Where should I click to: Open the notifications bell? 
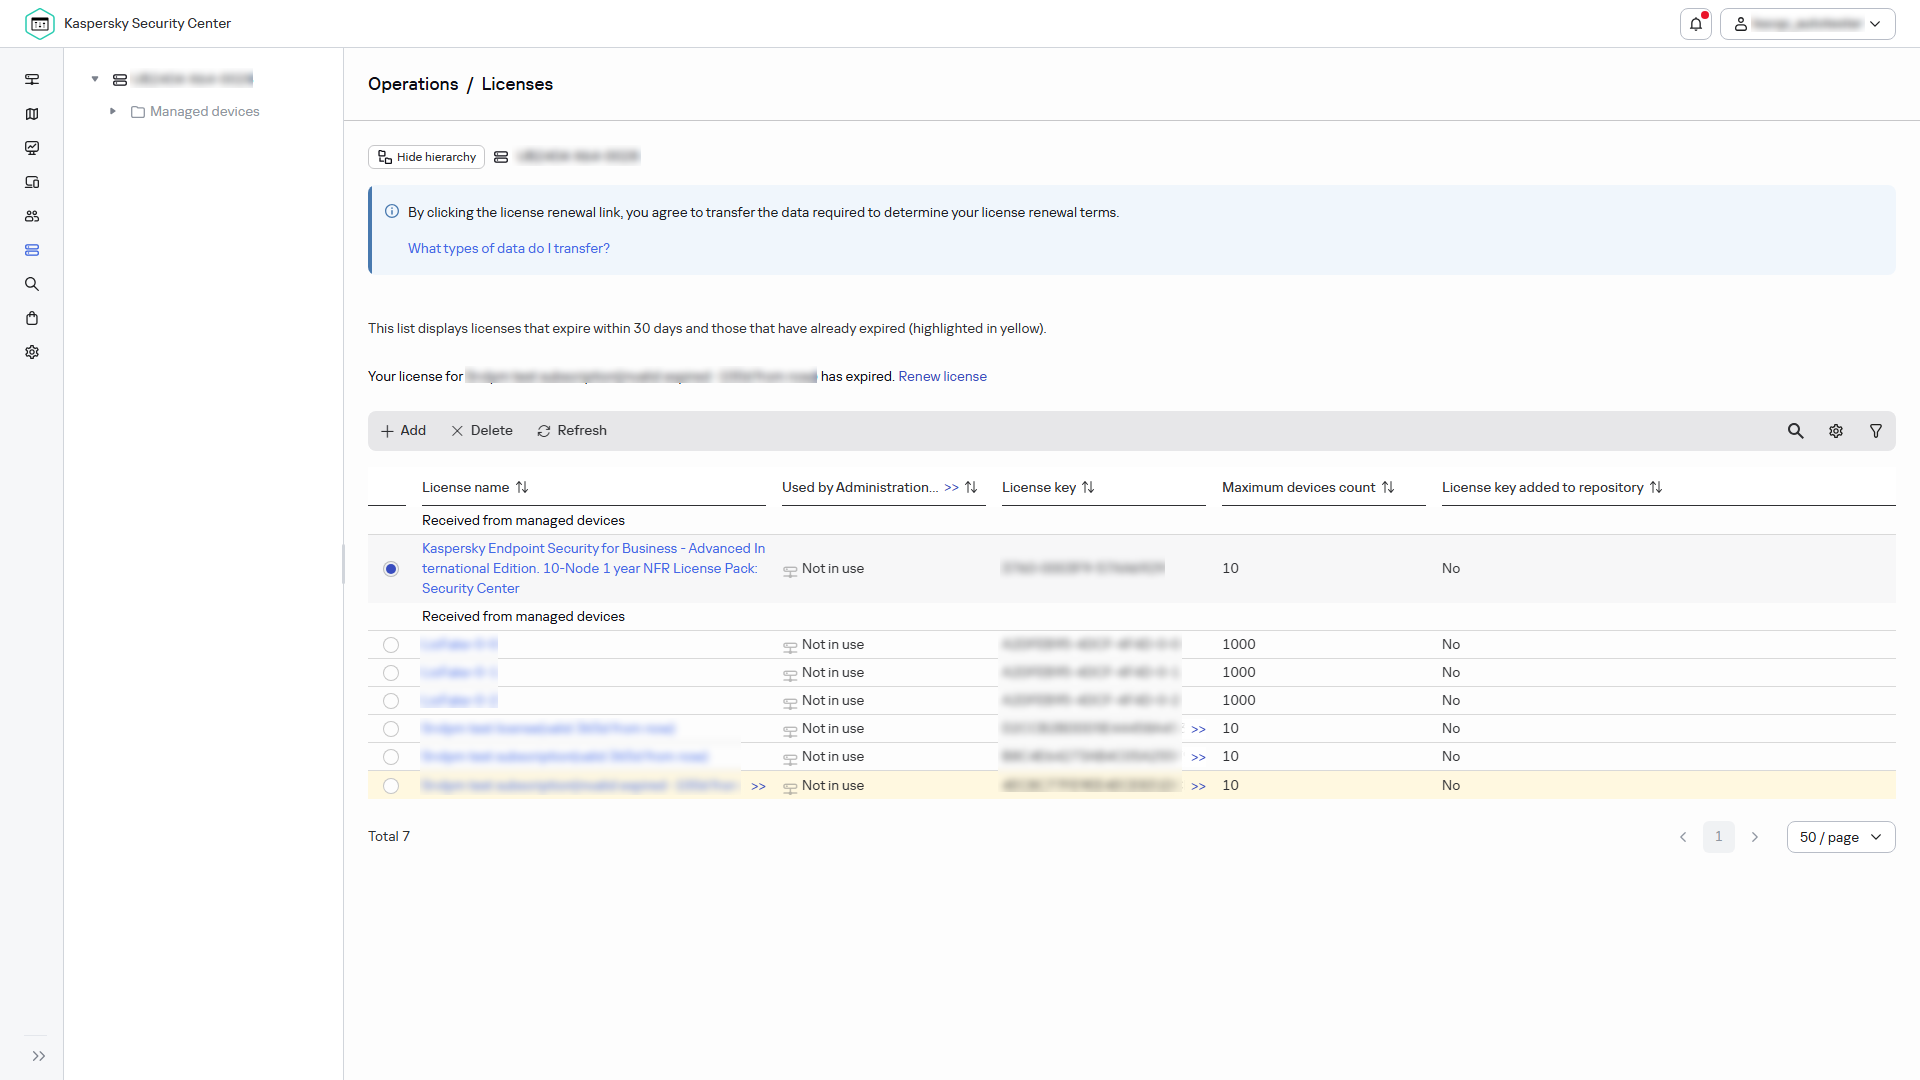pos(1696,24)
